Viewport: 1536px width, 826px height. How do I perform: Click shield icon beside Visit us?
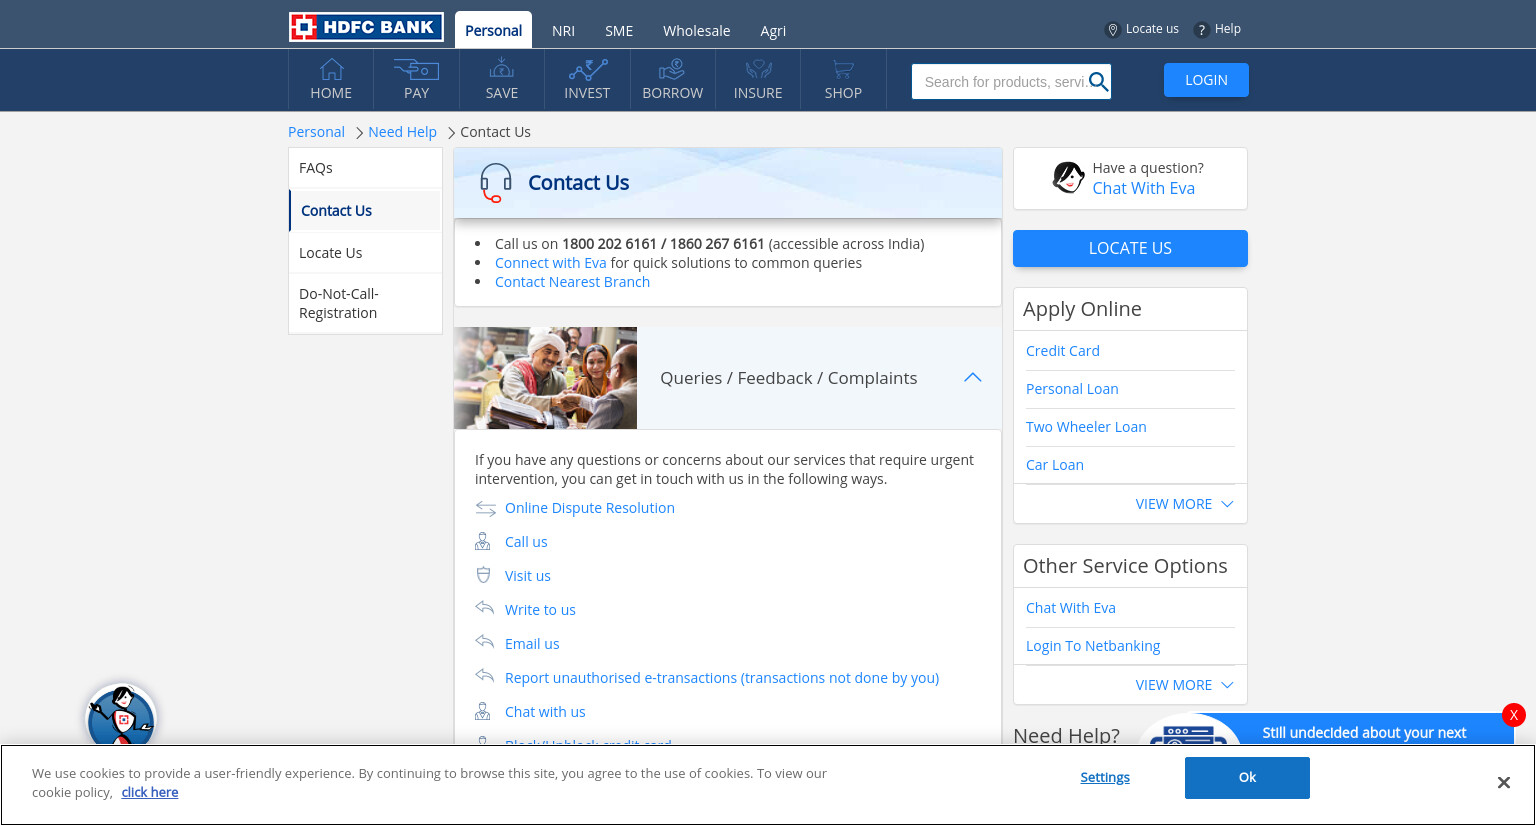tap(483, 575)
